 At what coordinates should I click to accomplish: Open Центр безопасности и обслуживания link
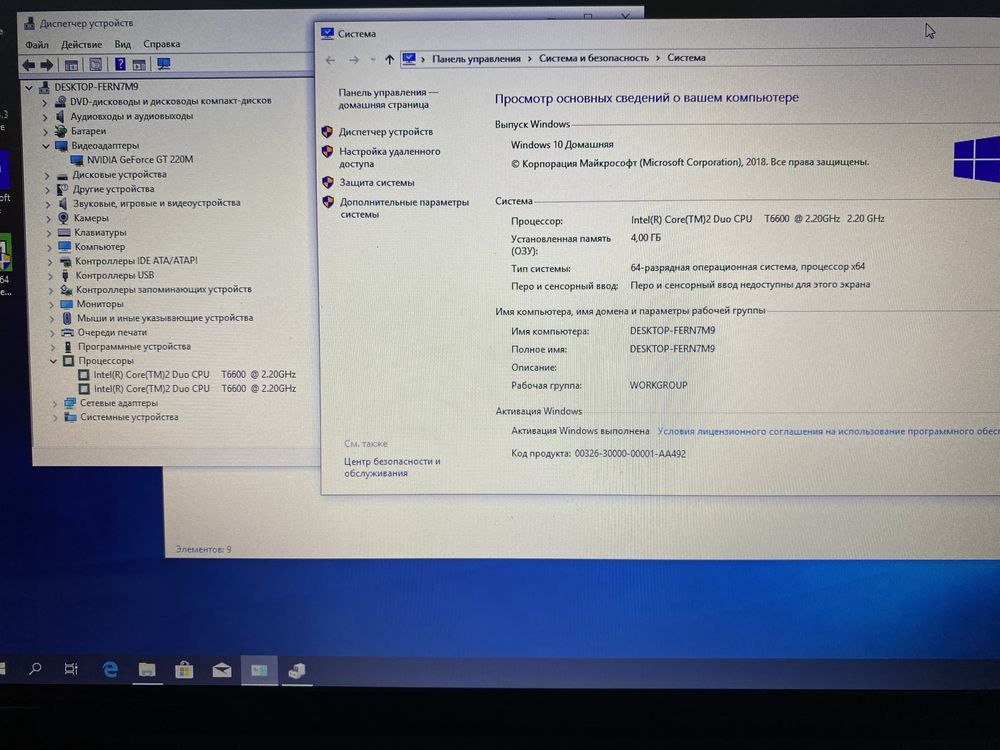(x=392, y=467)
